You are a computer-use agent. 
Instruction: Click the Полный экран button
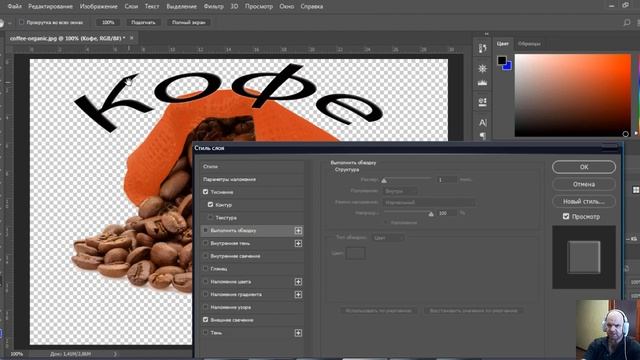pos(189,22)
